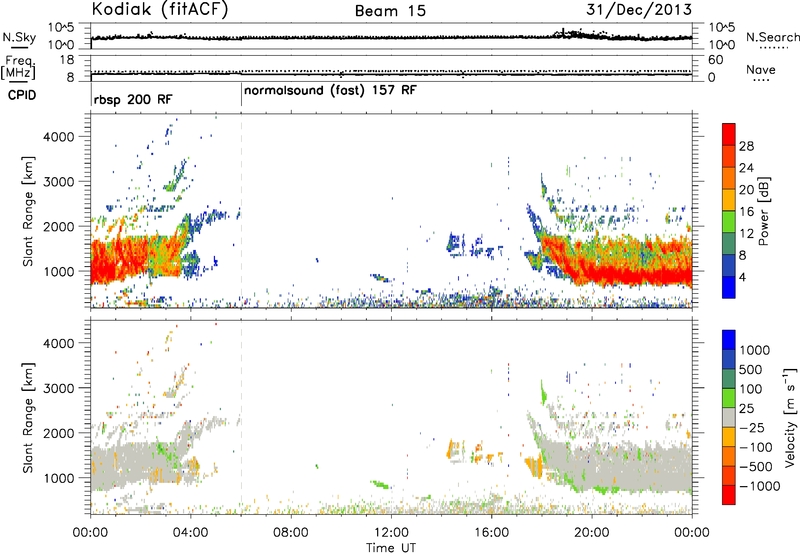The height and width of the screenshot is (554, 800).
Task: Click the '08:00' time tick label
Action: [x=291, y=533]
